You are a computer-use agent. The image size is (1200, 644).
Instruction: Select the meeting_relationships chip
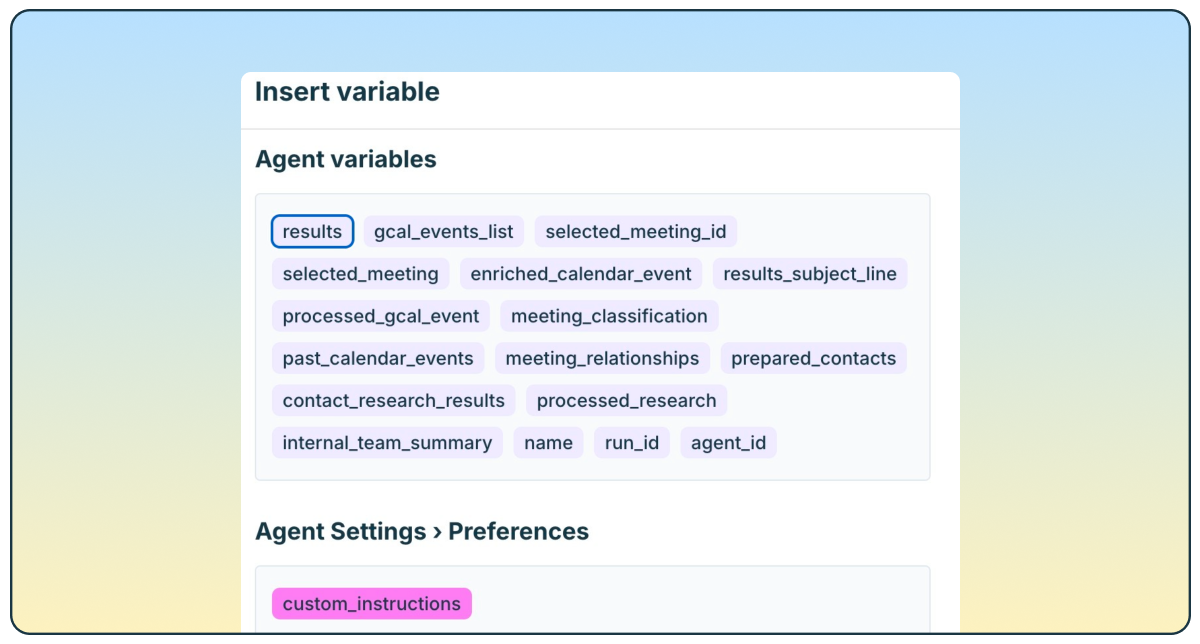602,358
